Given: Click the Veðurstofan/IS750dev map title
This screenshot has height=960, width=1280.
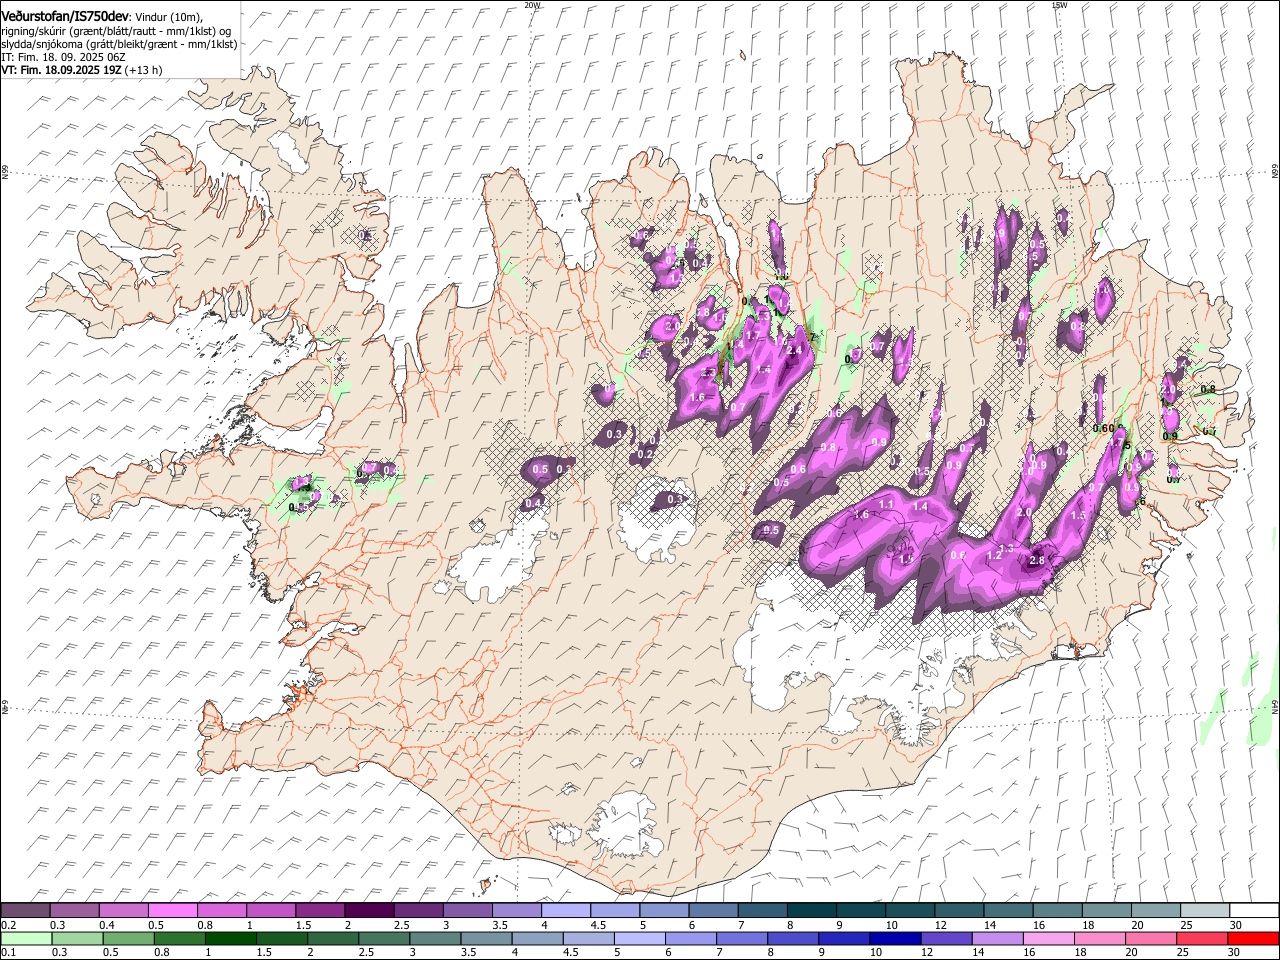Looking at the screenshot, I should coord(65,15).
